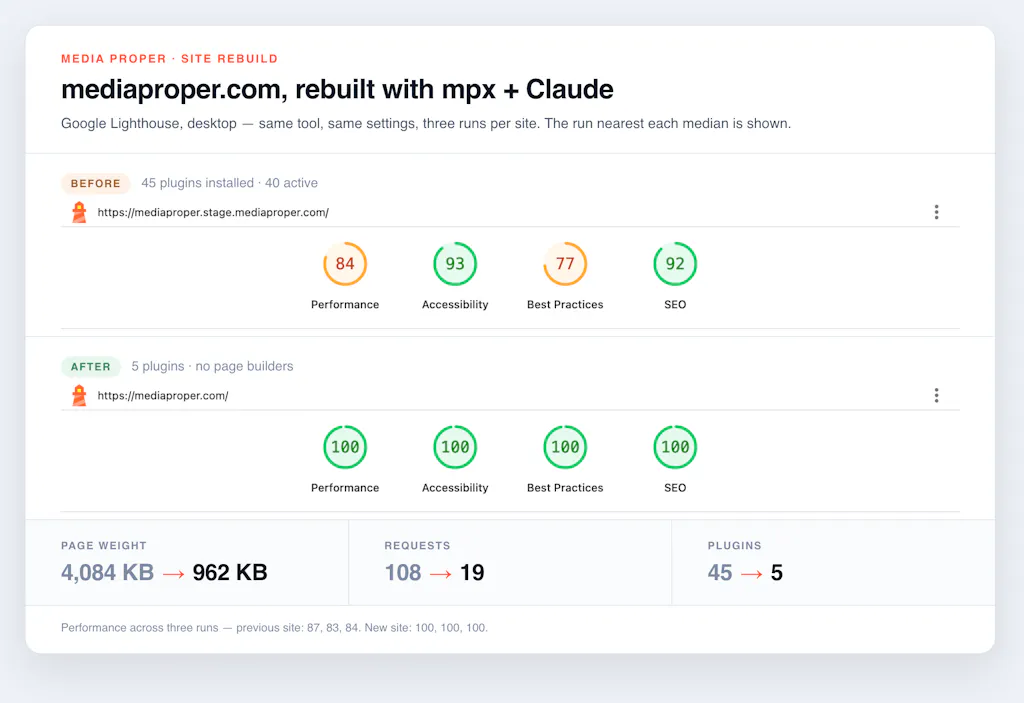Click the 19 requests value
This screenshot has width=1024, height=703.
tap(472, 573)
